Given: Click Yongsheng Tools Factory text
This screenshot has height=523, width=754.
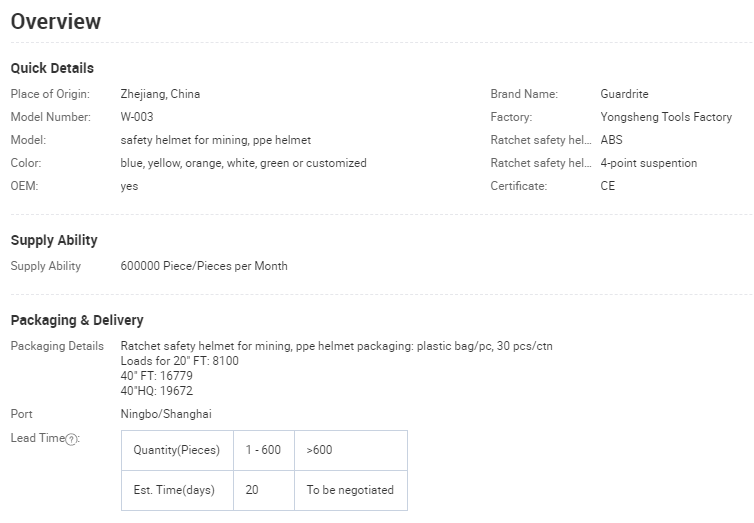Looking at the screenshot, I should (x=666, y=117).
